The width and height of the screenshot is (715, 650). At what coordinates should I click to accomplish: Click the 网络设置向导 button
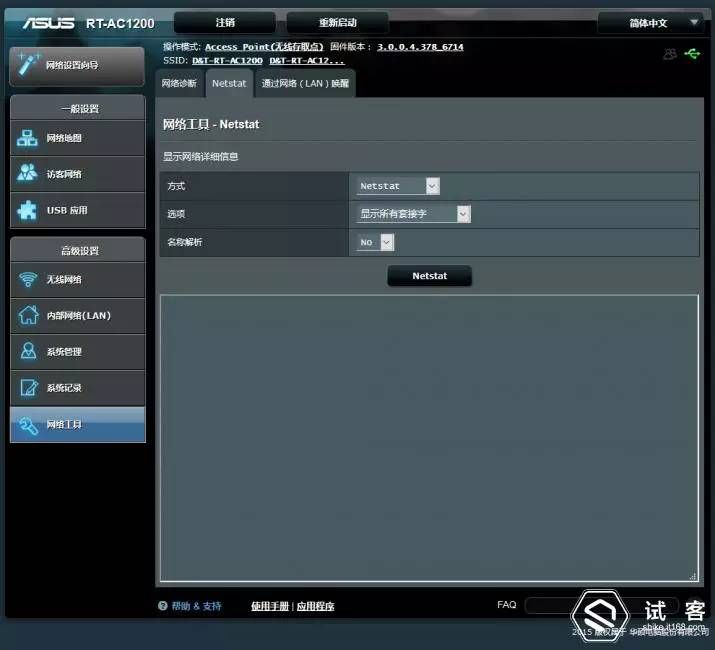click(77, 65)
